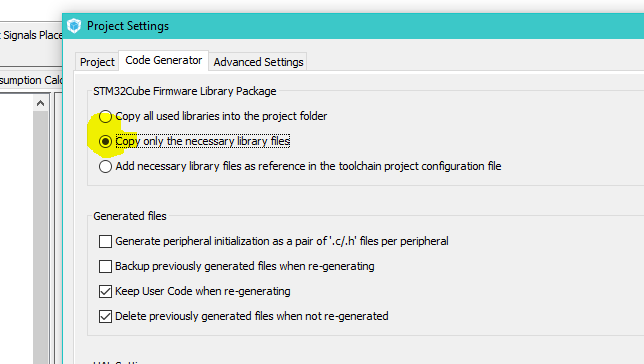644x364 pixels.
Task: Click 'Add necessary library files as reference' label text
Action: 308,166
